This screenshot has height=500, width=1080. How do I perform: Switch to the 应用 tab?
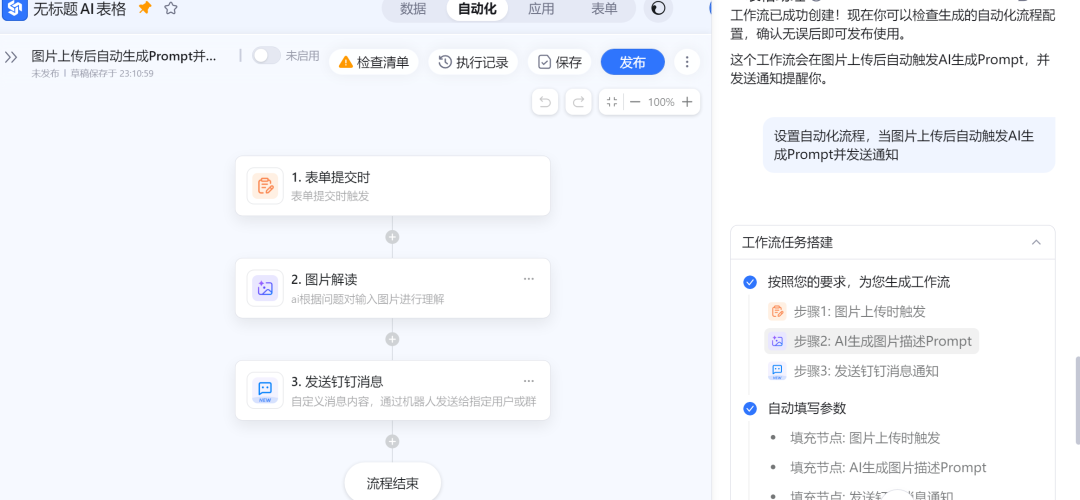541,9
